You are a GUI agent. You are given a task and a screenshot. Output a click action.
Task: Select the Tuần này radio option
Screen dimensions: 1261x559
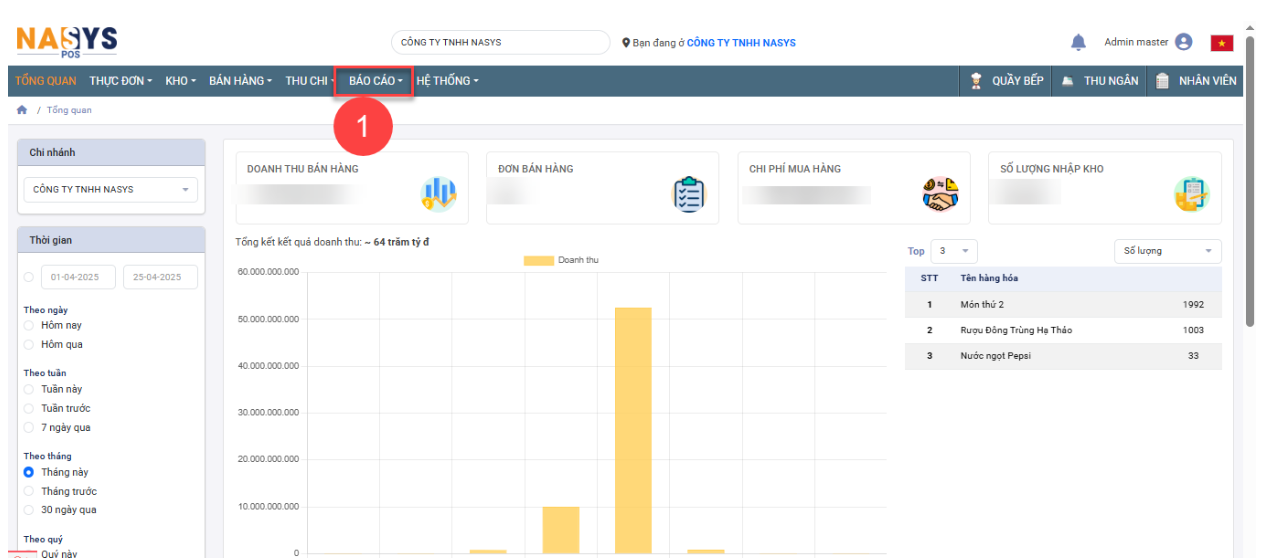[x=29, y=389]
